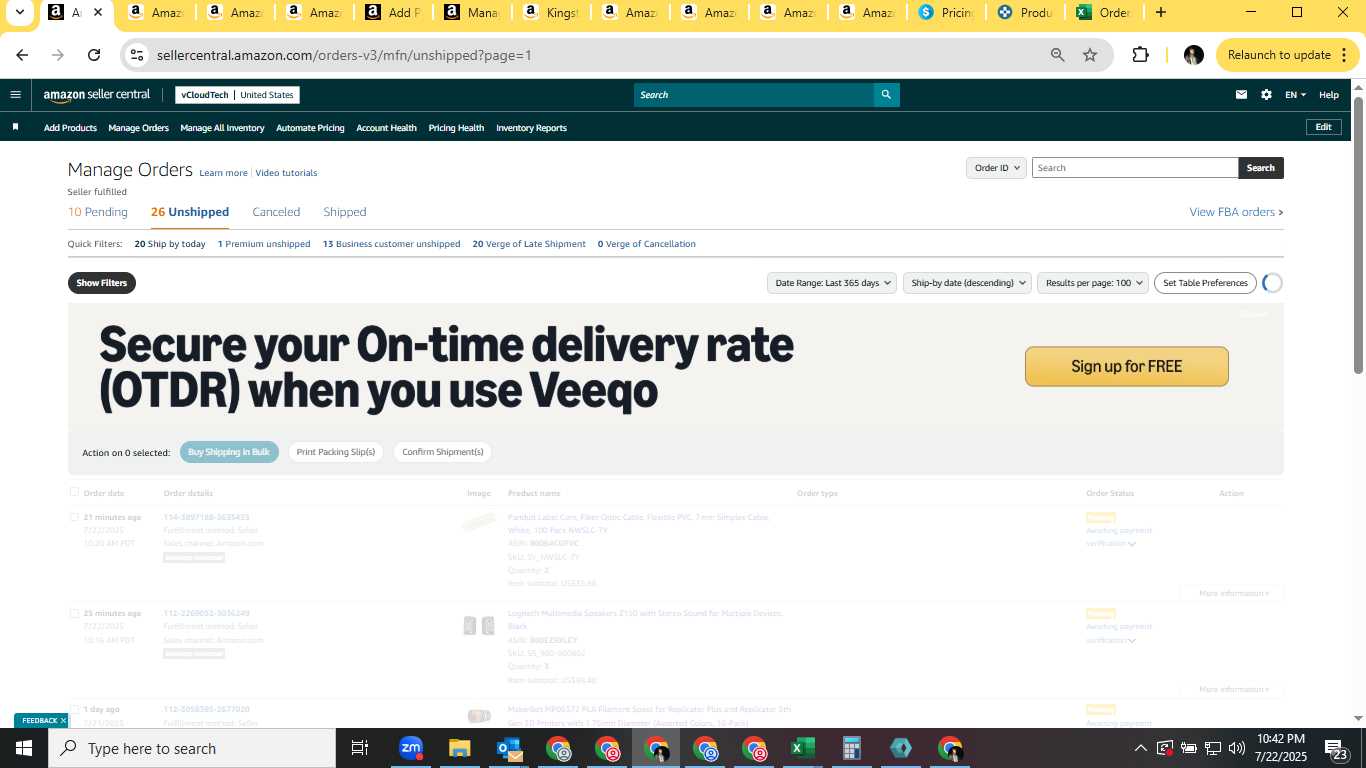Click the page vertical scrollbar
Image resolution: width=1366 pixels, height=768 pixels.
[1359, 238]
